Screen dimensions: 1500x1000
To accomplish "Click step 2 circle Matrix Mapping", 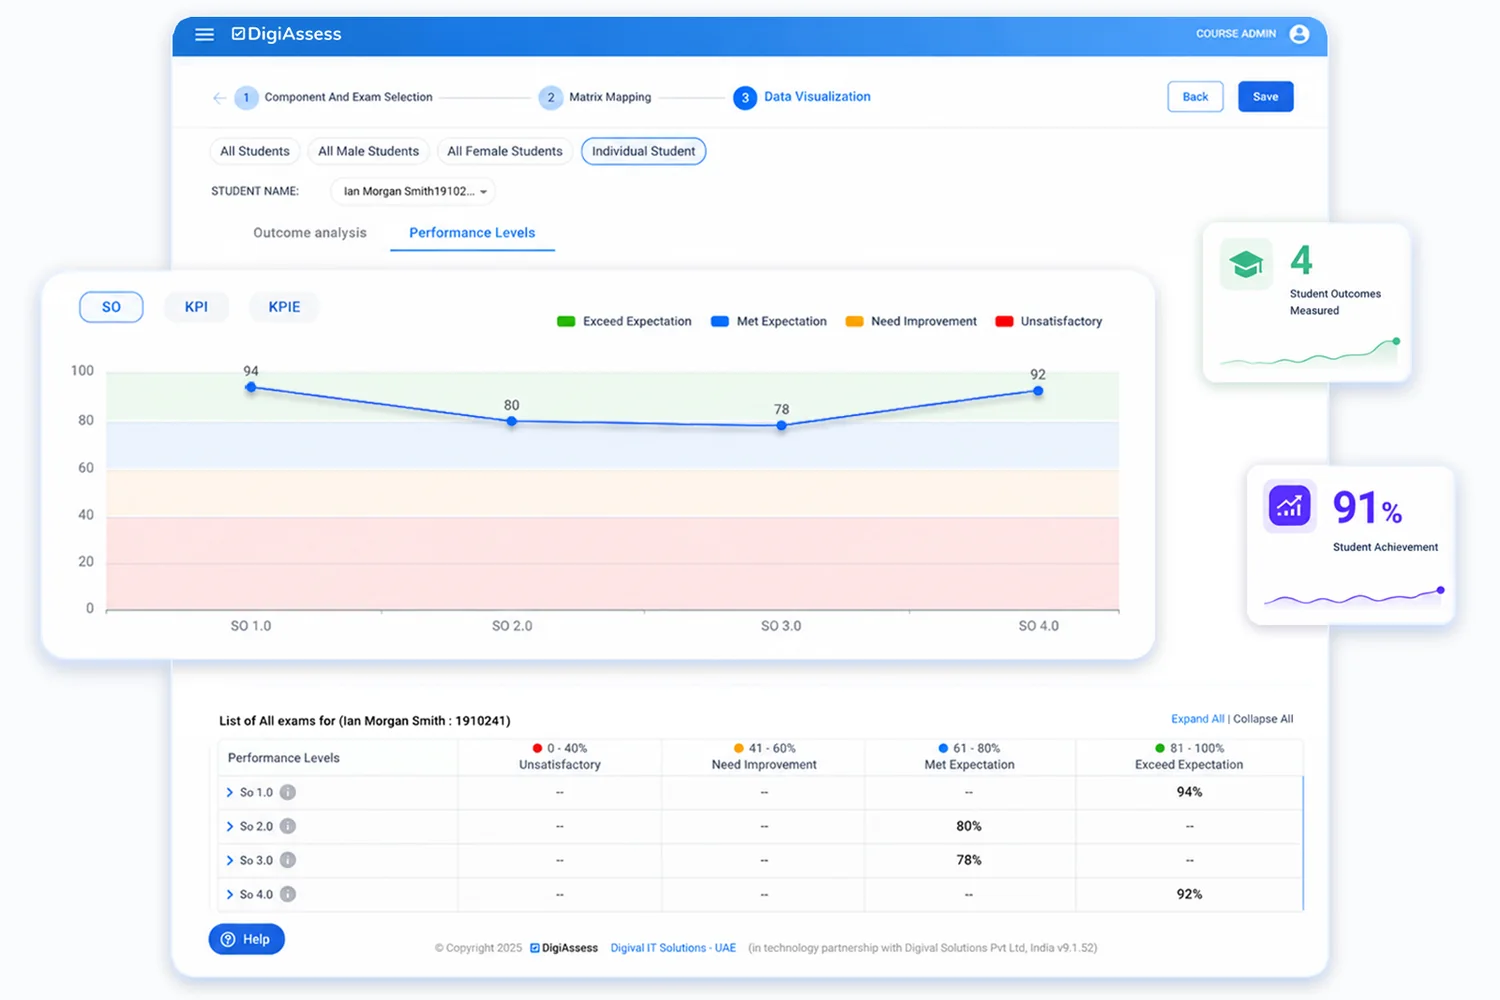I will tap(550, 98).
